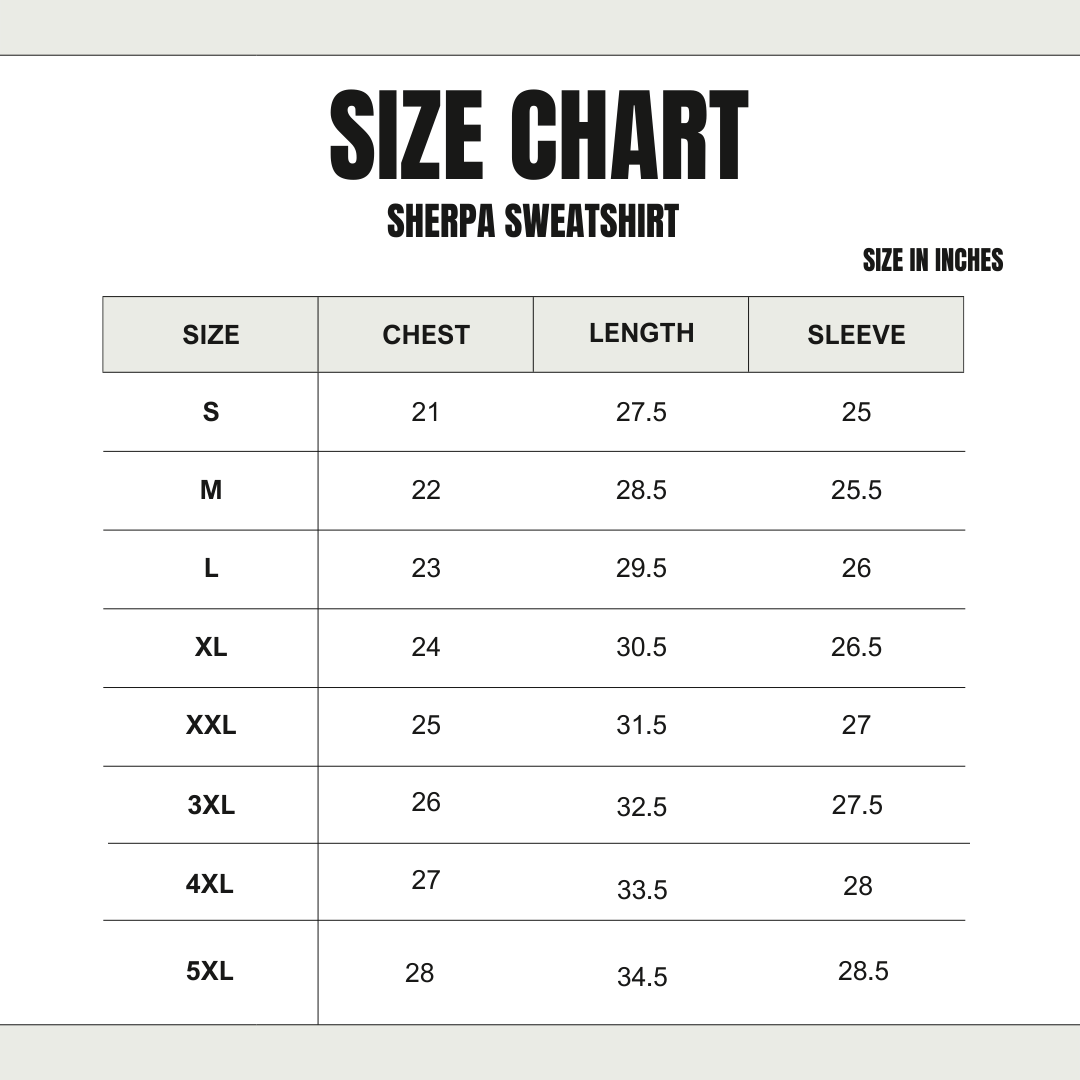The image size is (1080, 1080).
Task: Click length value 29.5 for size L
Action: (641, 568)
